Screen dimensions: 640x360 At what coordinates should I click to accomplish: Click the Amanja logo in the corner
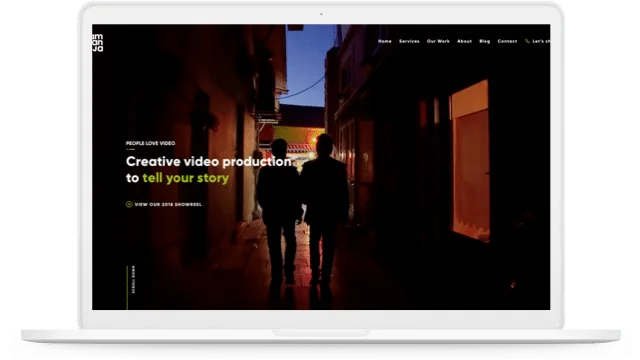[x=98, y=42]
